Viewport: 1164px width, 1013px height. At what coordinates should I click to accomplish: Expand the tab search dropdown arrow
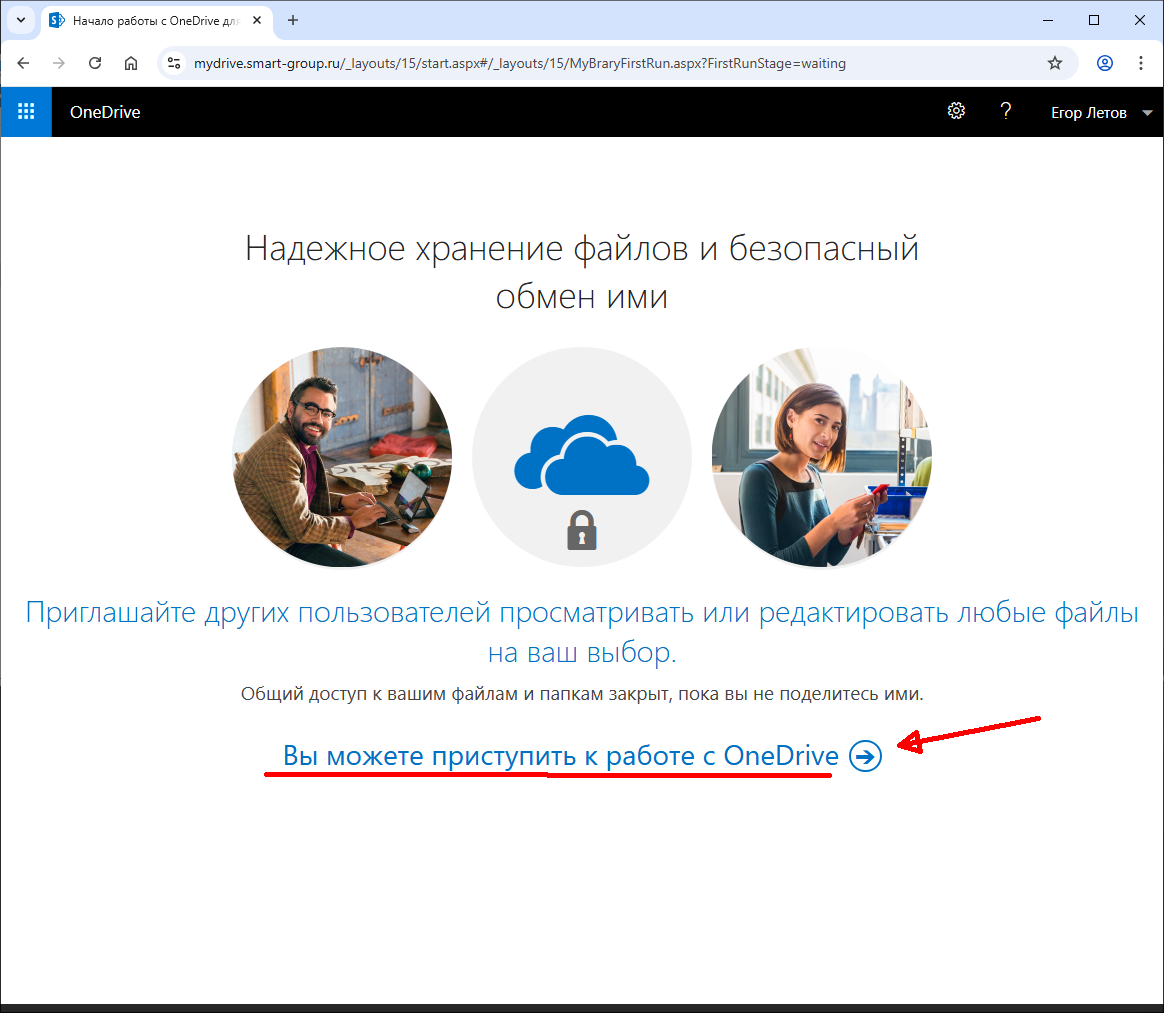pyautogui.click(x=20, y=20)
